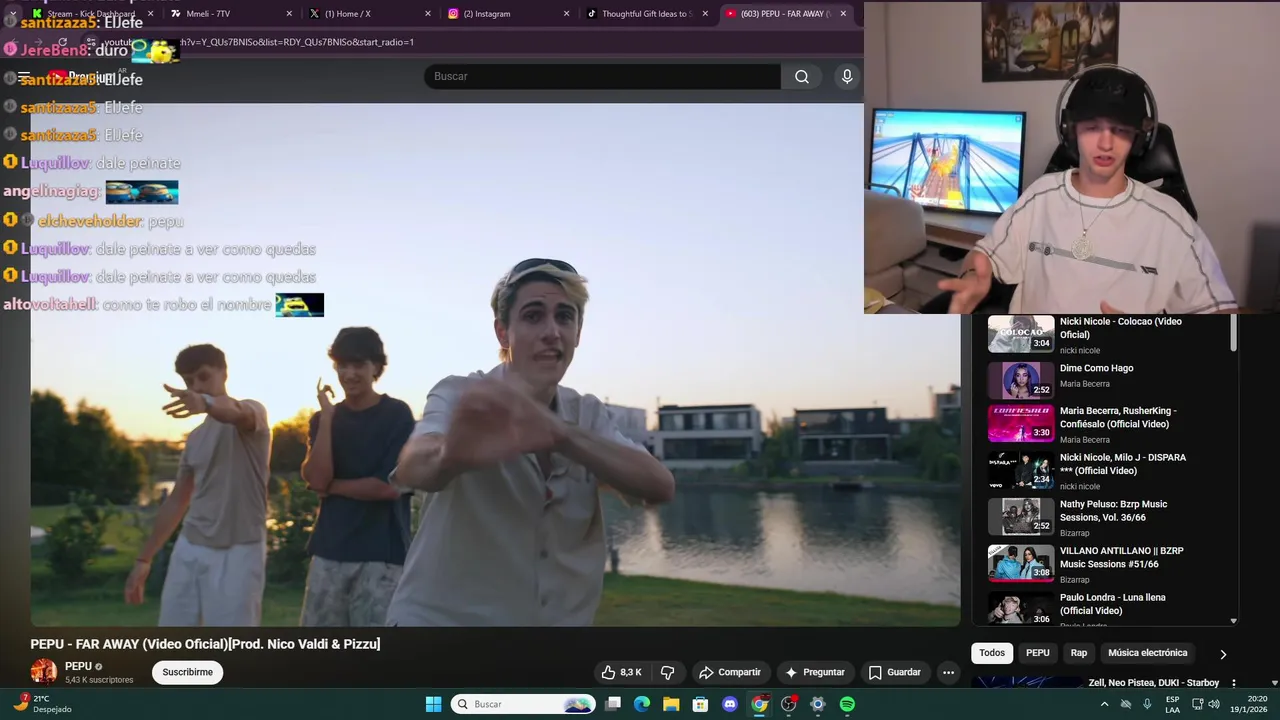
Task: Open the Zell, Neo Pistea, DUKI - Starboy suggestion
Action: (x=1153, y=683)
